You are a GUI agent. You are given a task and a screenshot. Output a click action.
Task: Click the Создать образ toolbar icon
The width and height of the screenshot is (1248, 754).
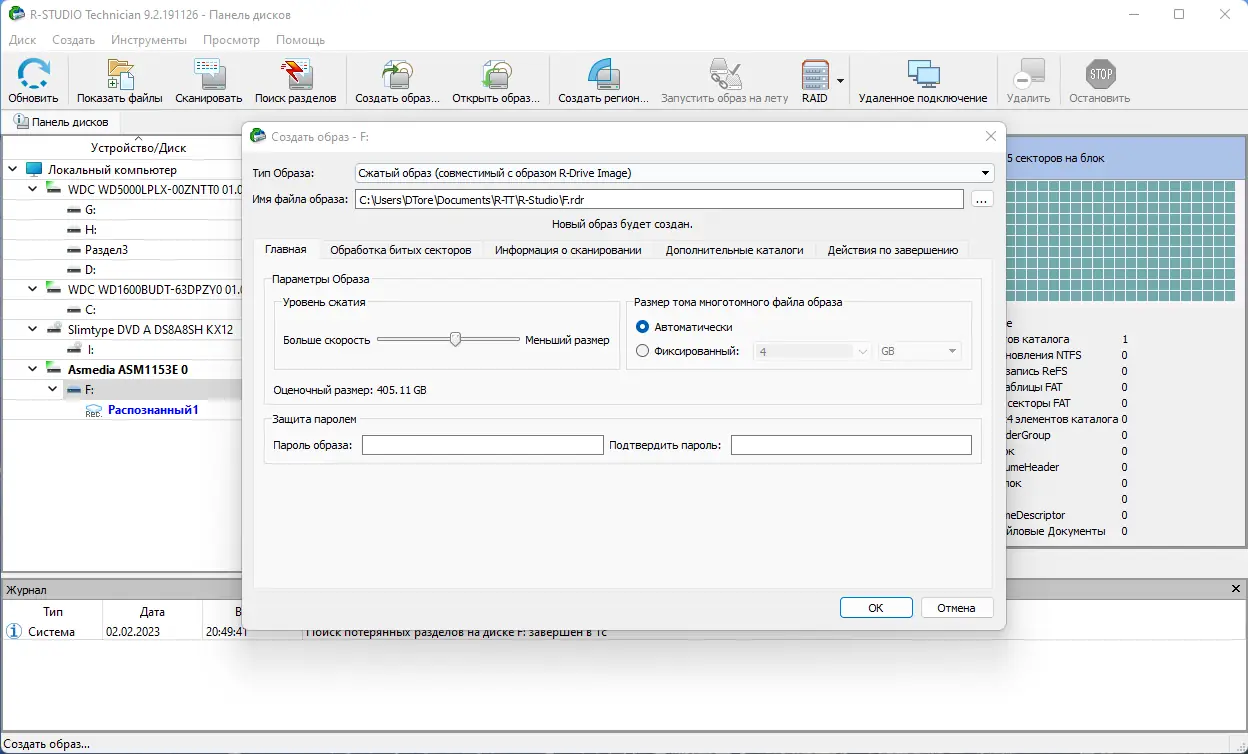(397, 75)
